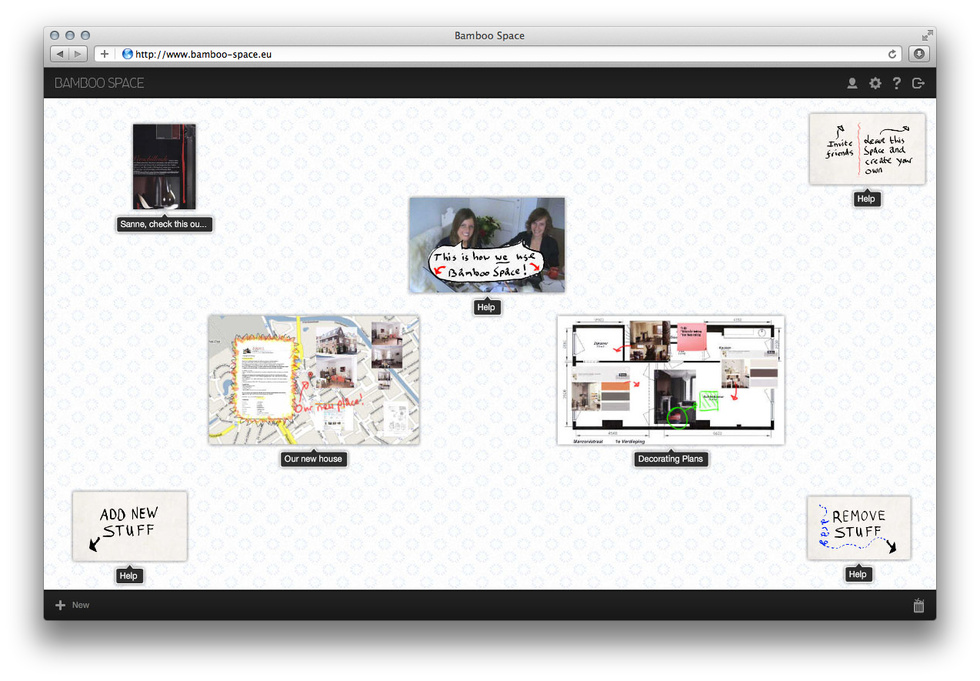
Task: Click the trash can icon
Action: pyautogui.click(x=919, y=605)
